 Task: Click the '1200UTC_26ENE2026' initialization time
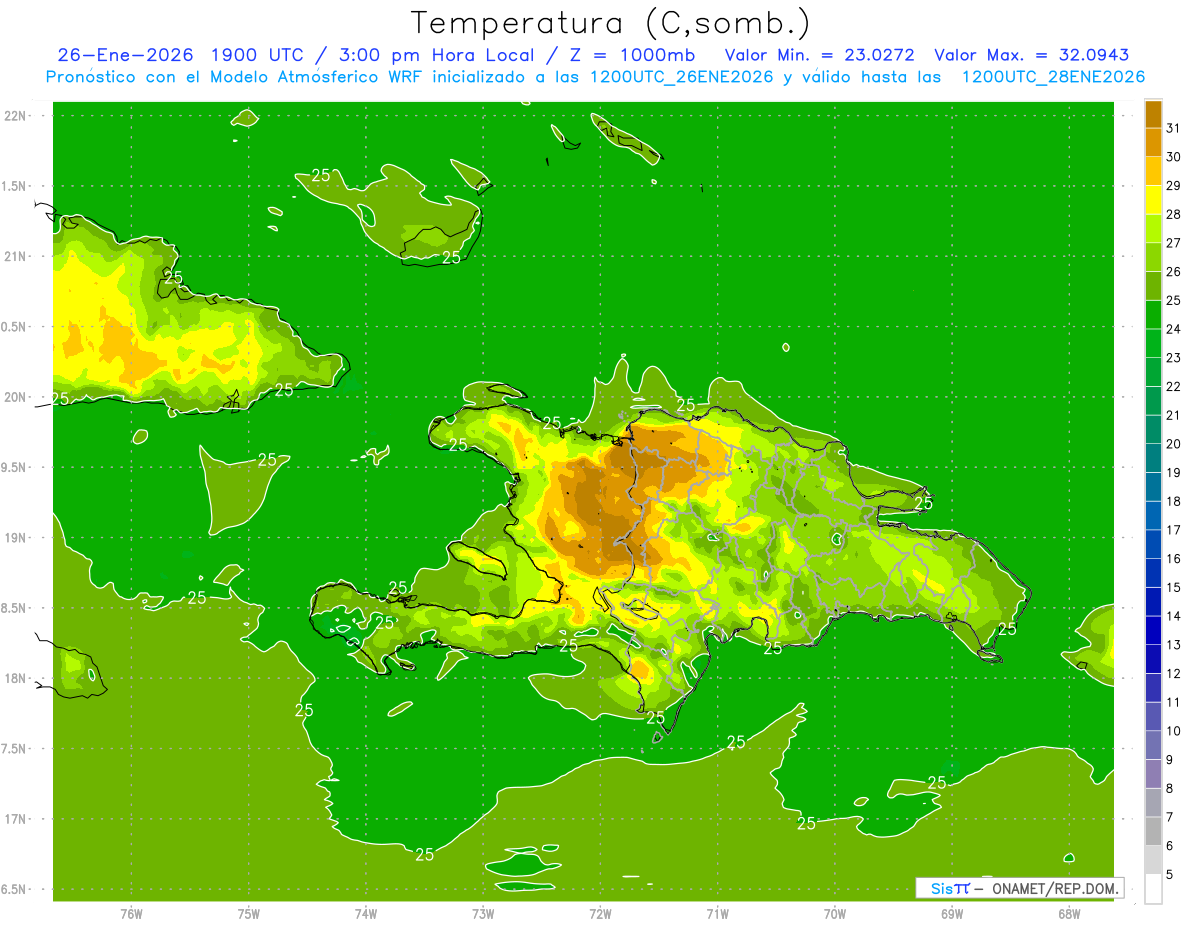pyautogui.click(x=681, y=77)
